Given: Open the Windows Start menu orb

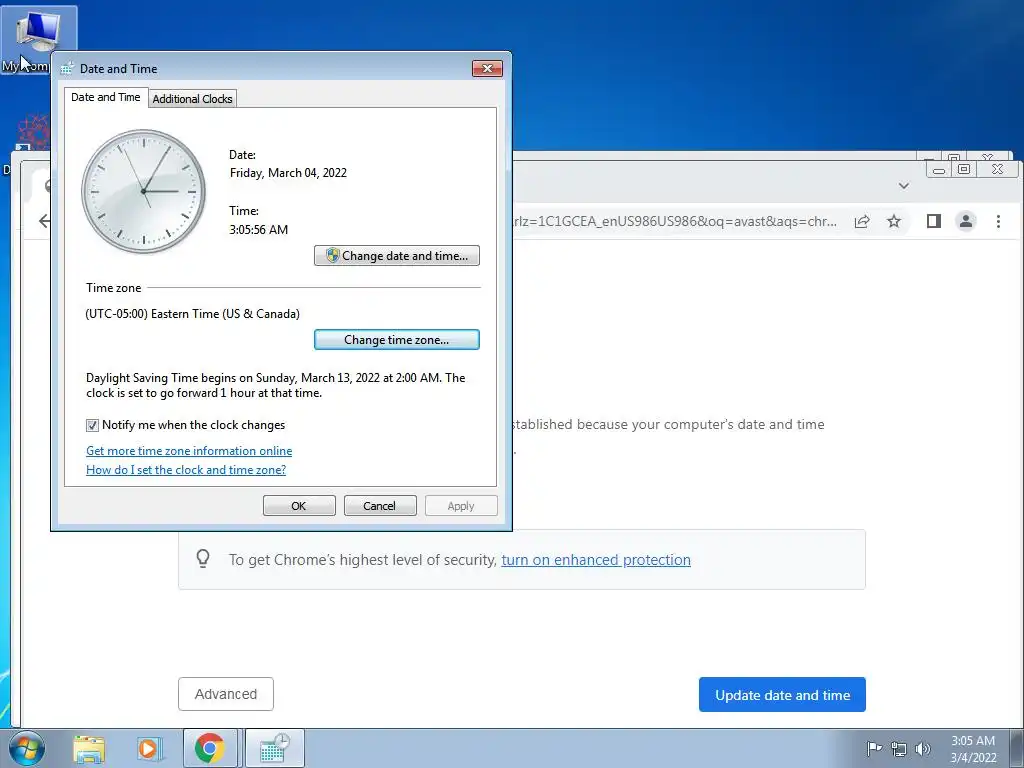Looking at the screenshot, I should point(26,748).
